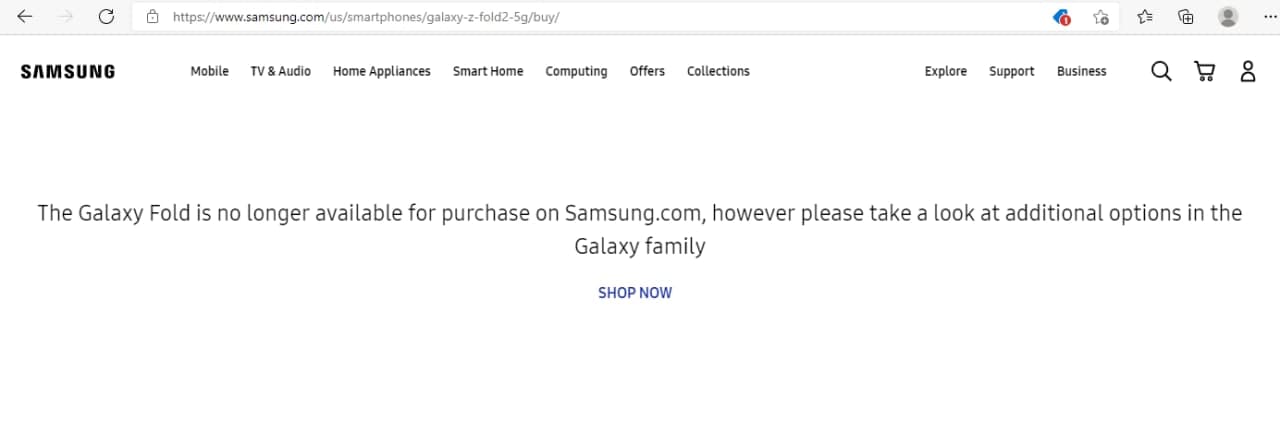This screenshot has width=1280, height=431.
Task: Open the tracking prevention shield icon
Action: 1063,17
